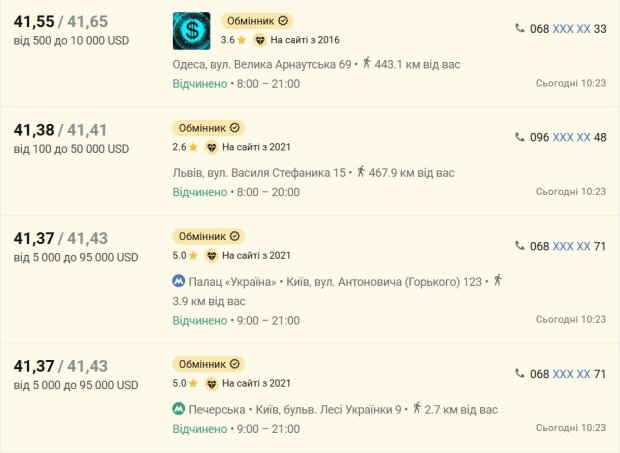This screenshot has height=453, width=620.
Task: Reveal hidden digits of 068 XXX XX 33
Action: [571, 29]
